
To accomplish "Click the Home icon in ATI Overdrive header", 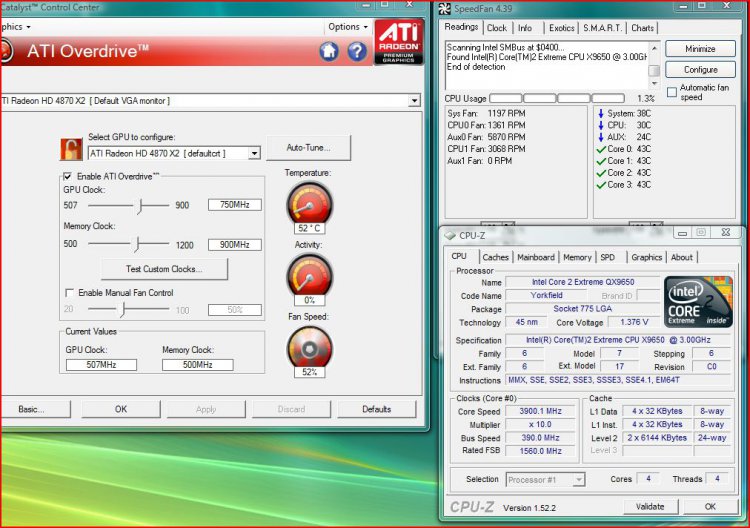I will [x=329, y=51].
